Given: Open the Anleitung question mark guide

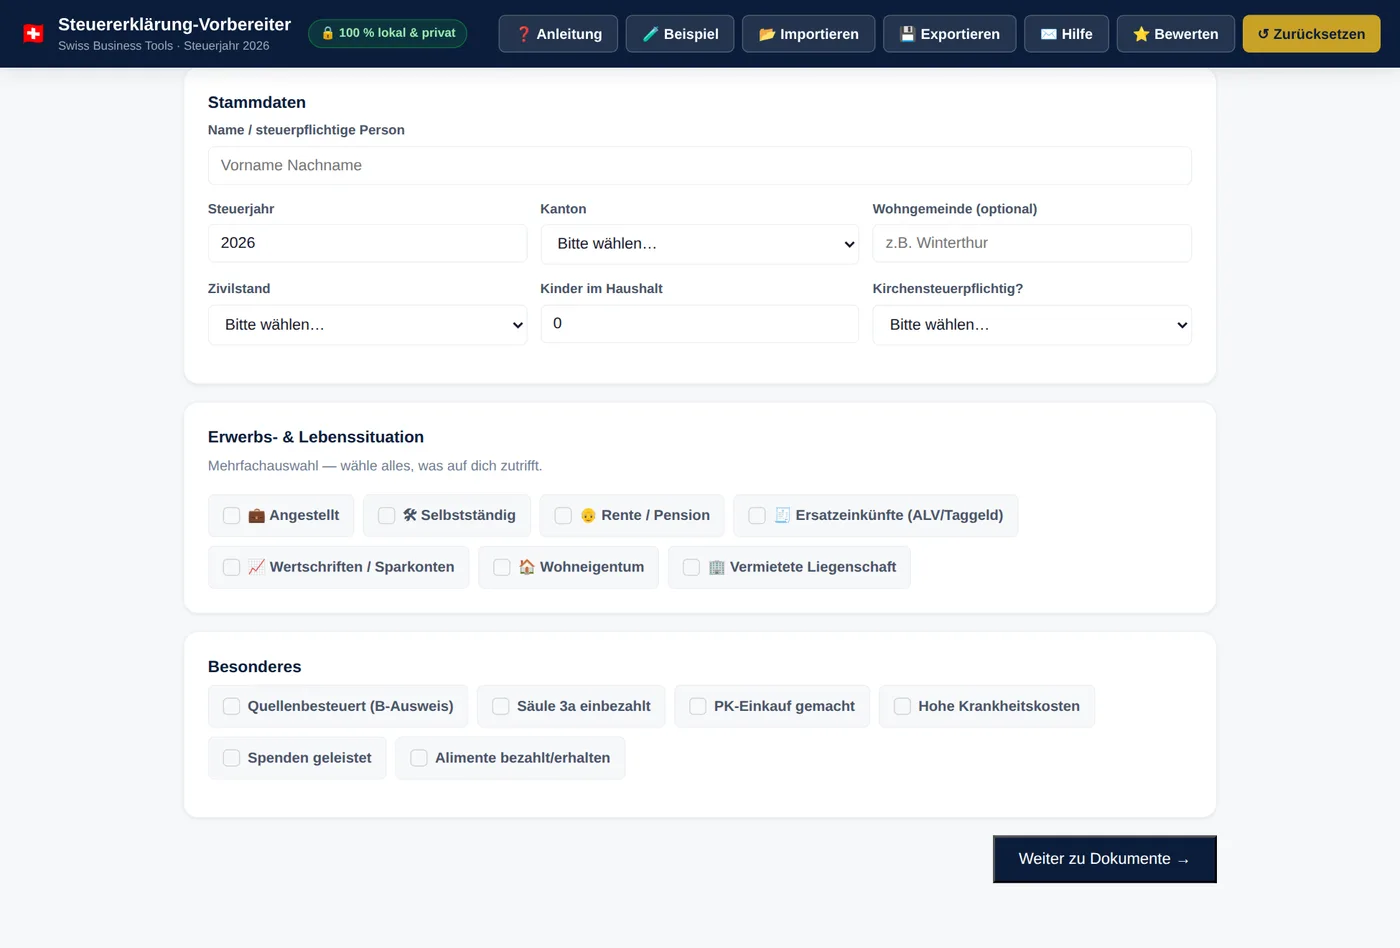Looking at the screenshot, I should click(x=558, y=34).
